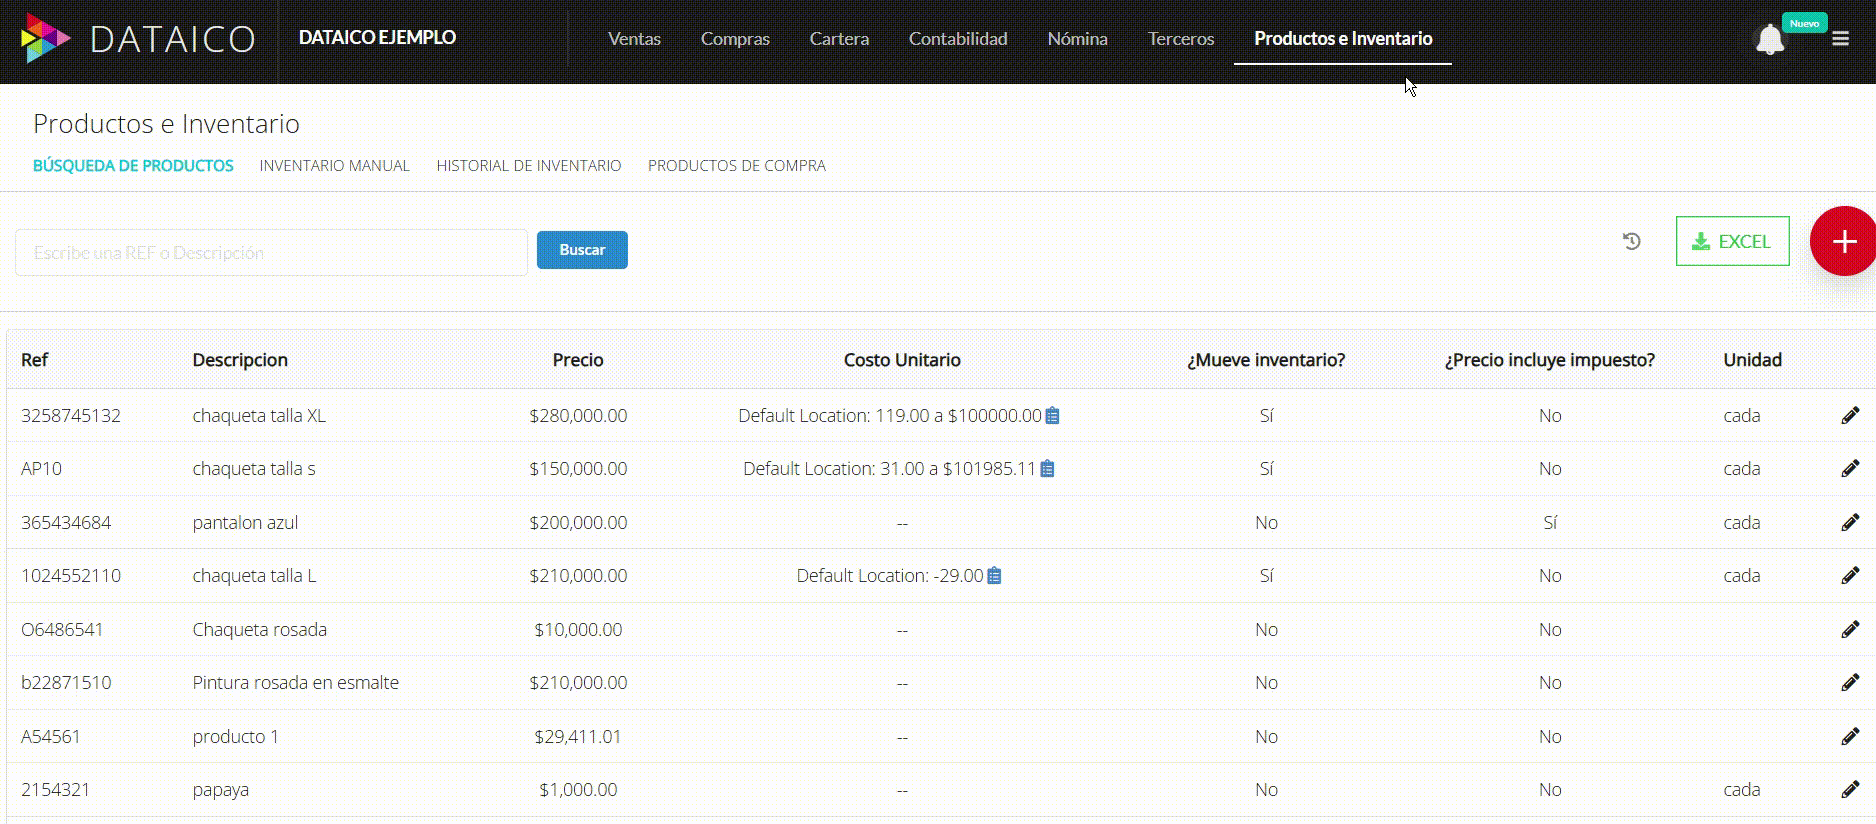
Task: Open the Contabilidad menu
Action: pyautogui.click(x=957, y=39)
